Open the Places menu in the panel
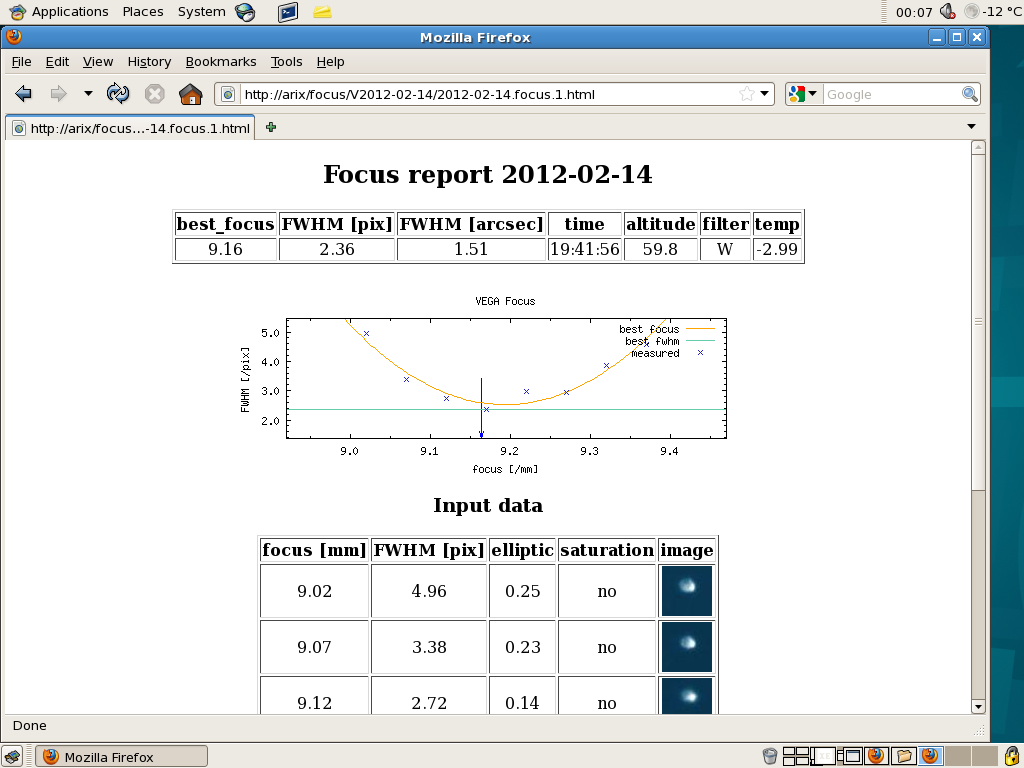 pos(143,12)
